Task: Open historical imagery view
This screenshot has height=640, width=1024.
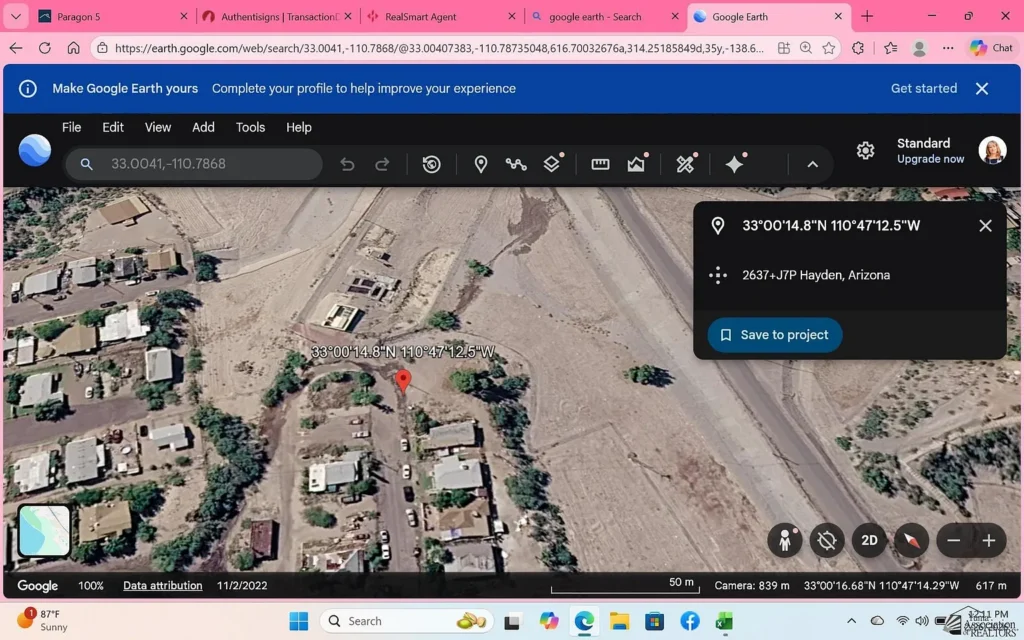Action: tap(431, 164)
